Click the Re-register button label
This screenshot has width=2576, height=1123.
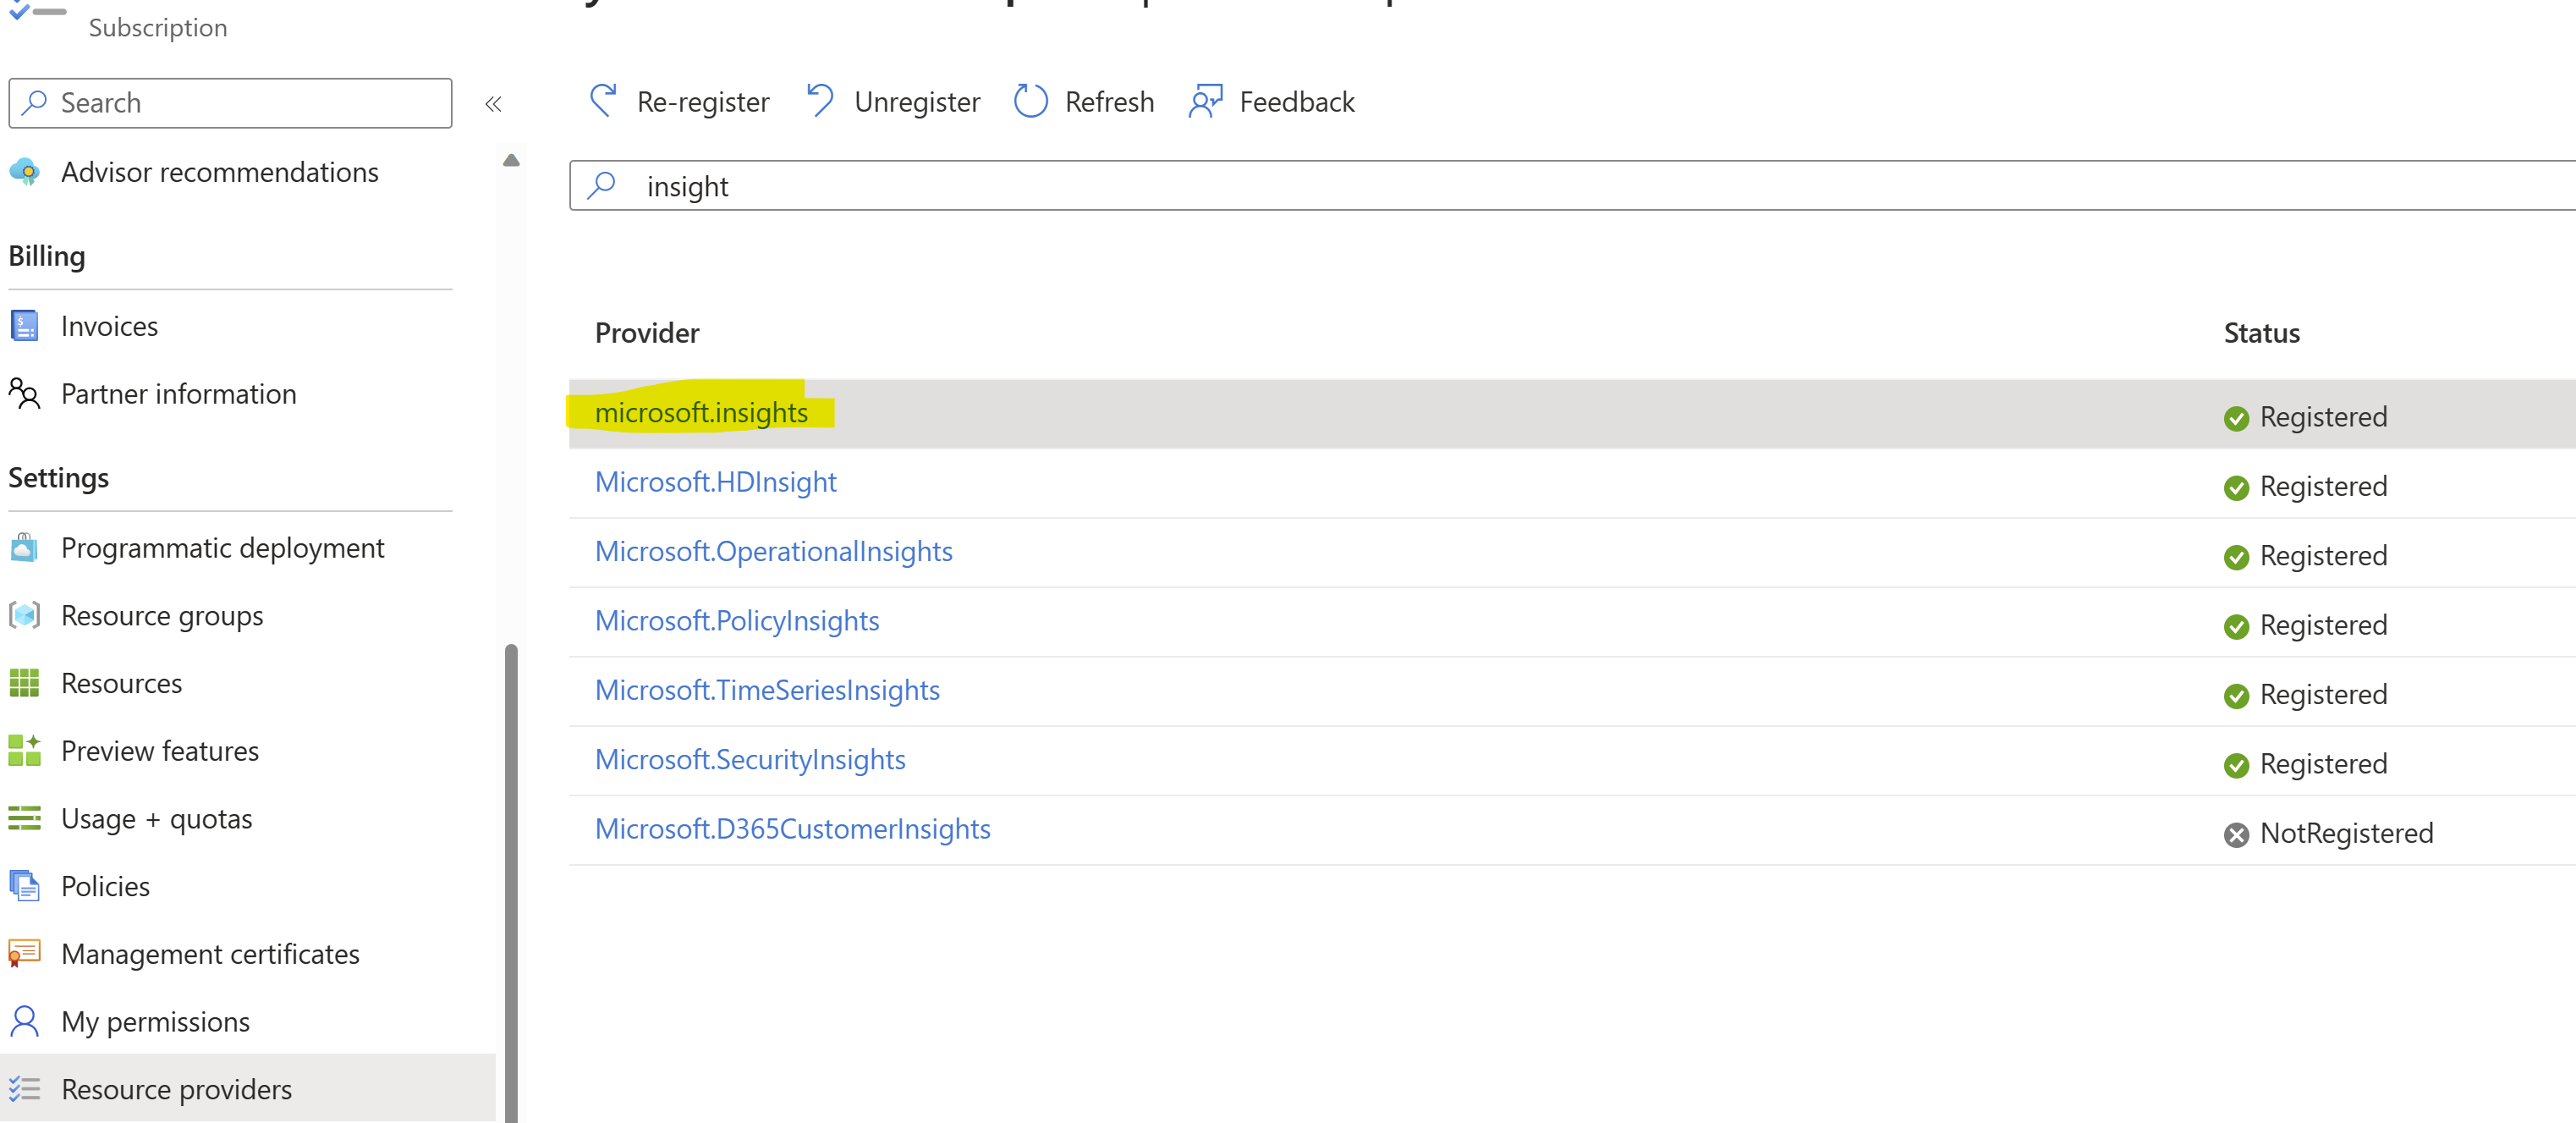(703, 102)
